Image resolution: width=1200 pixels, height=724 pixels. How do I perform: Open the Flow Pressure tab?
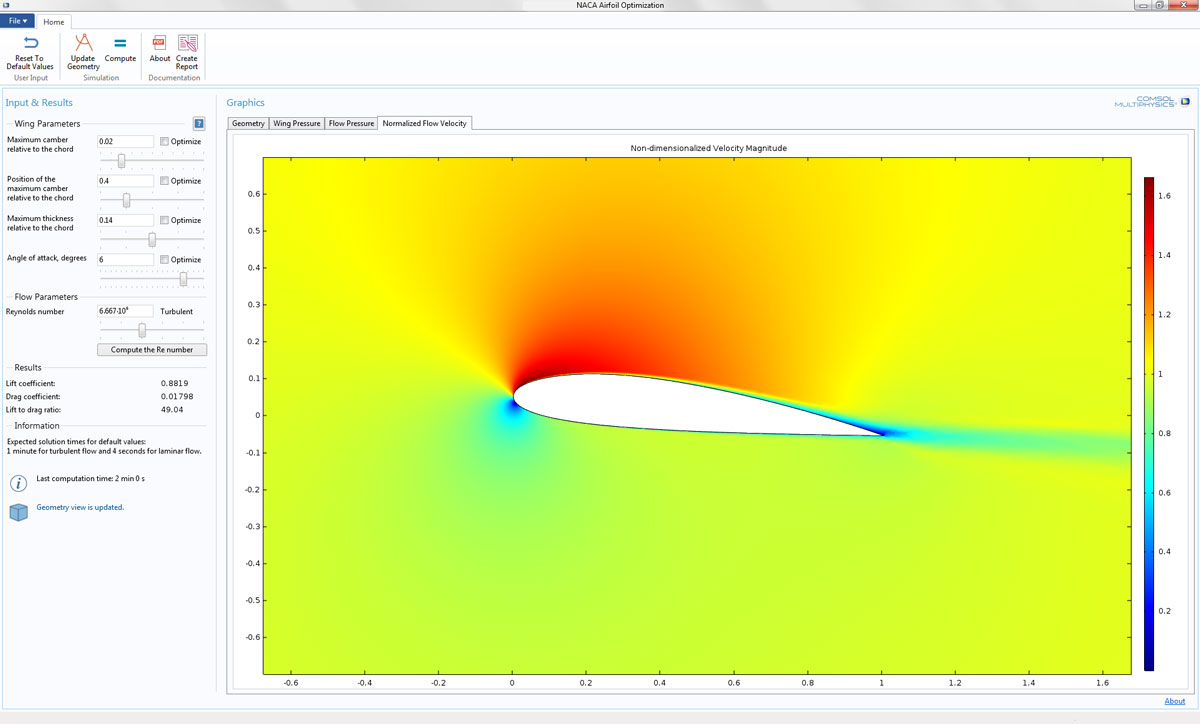(351, 124)
